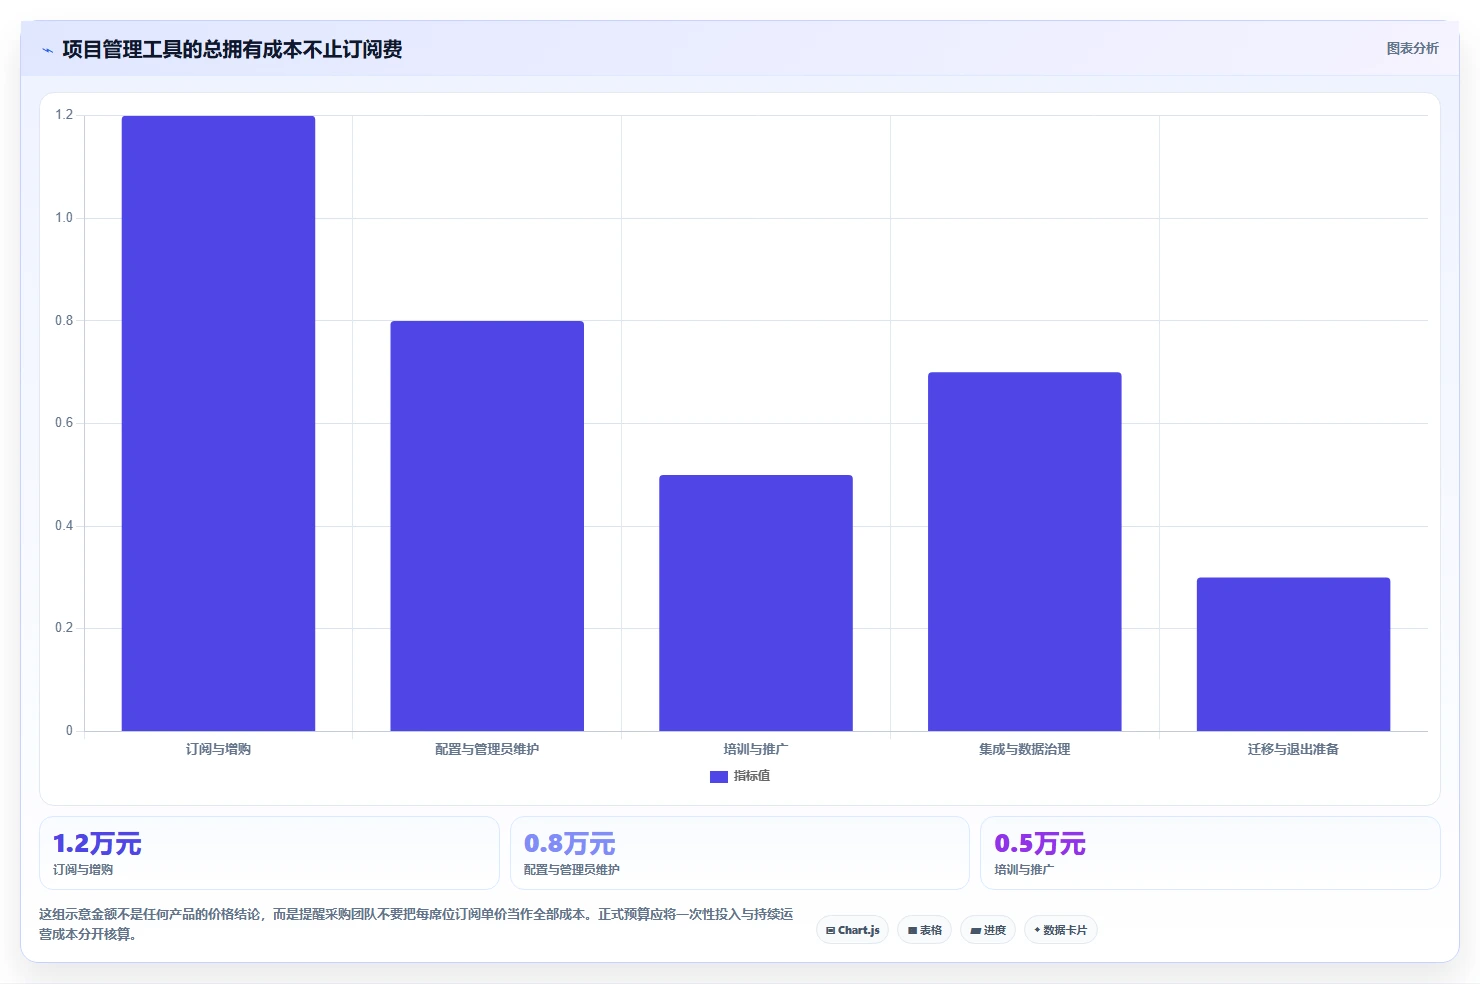Click the header icon beside the chart title

click(47, 50)
